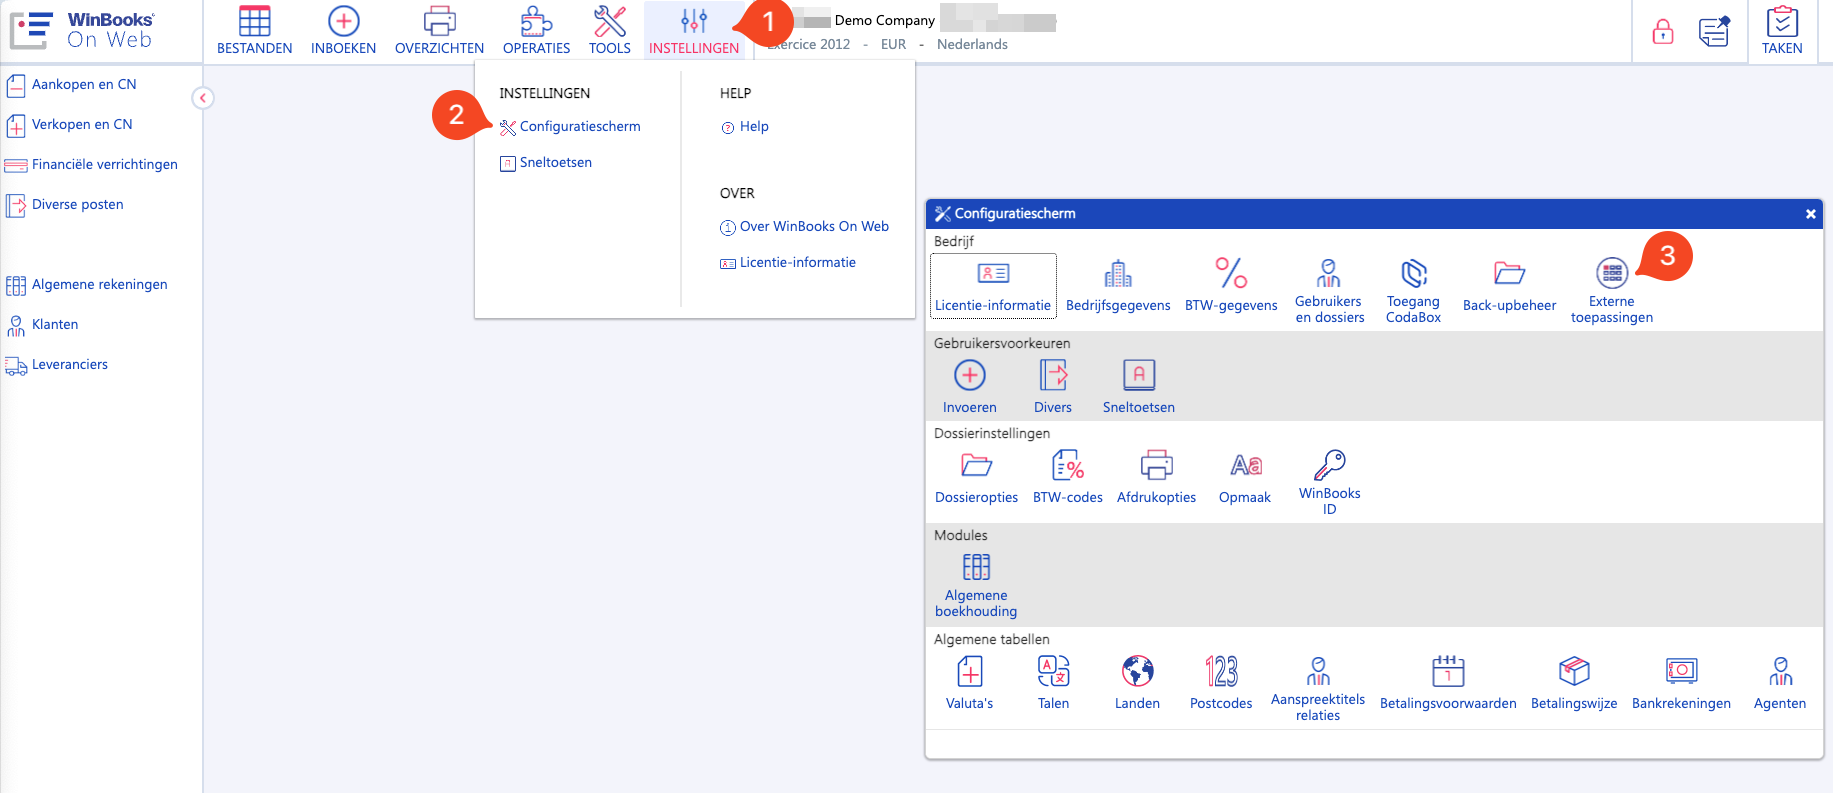Open the Instellingen menu

coord(693,30)
